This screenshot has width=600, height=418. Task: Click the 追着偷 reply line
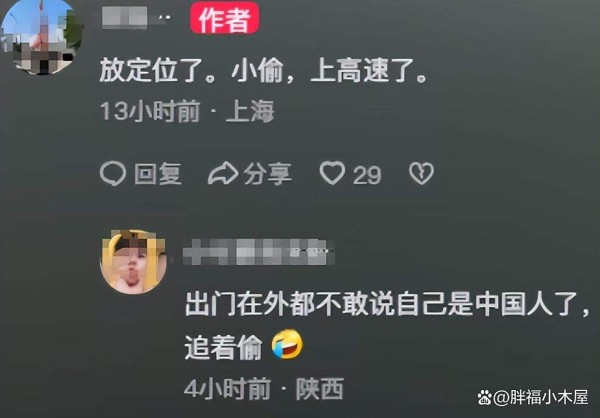pyautogui.click(x=223, y=348)
